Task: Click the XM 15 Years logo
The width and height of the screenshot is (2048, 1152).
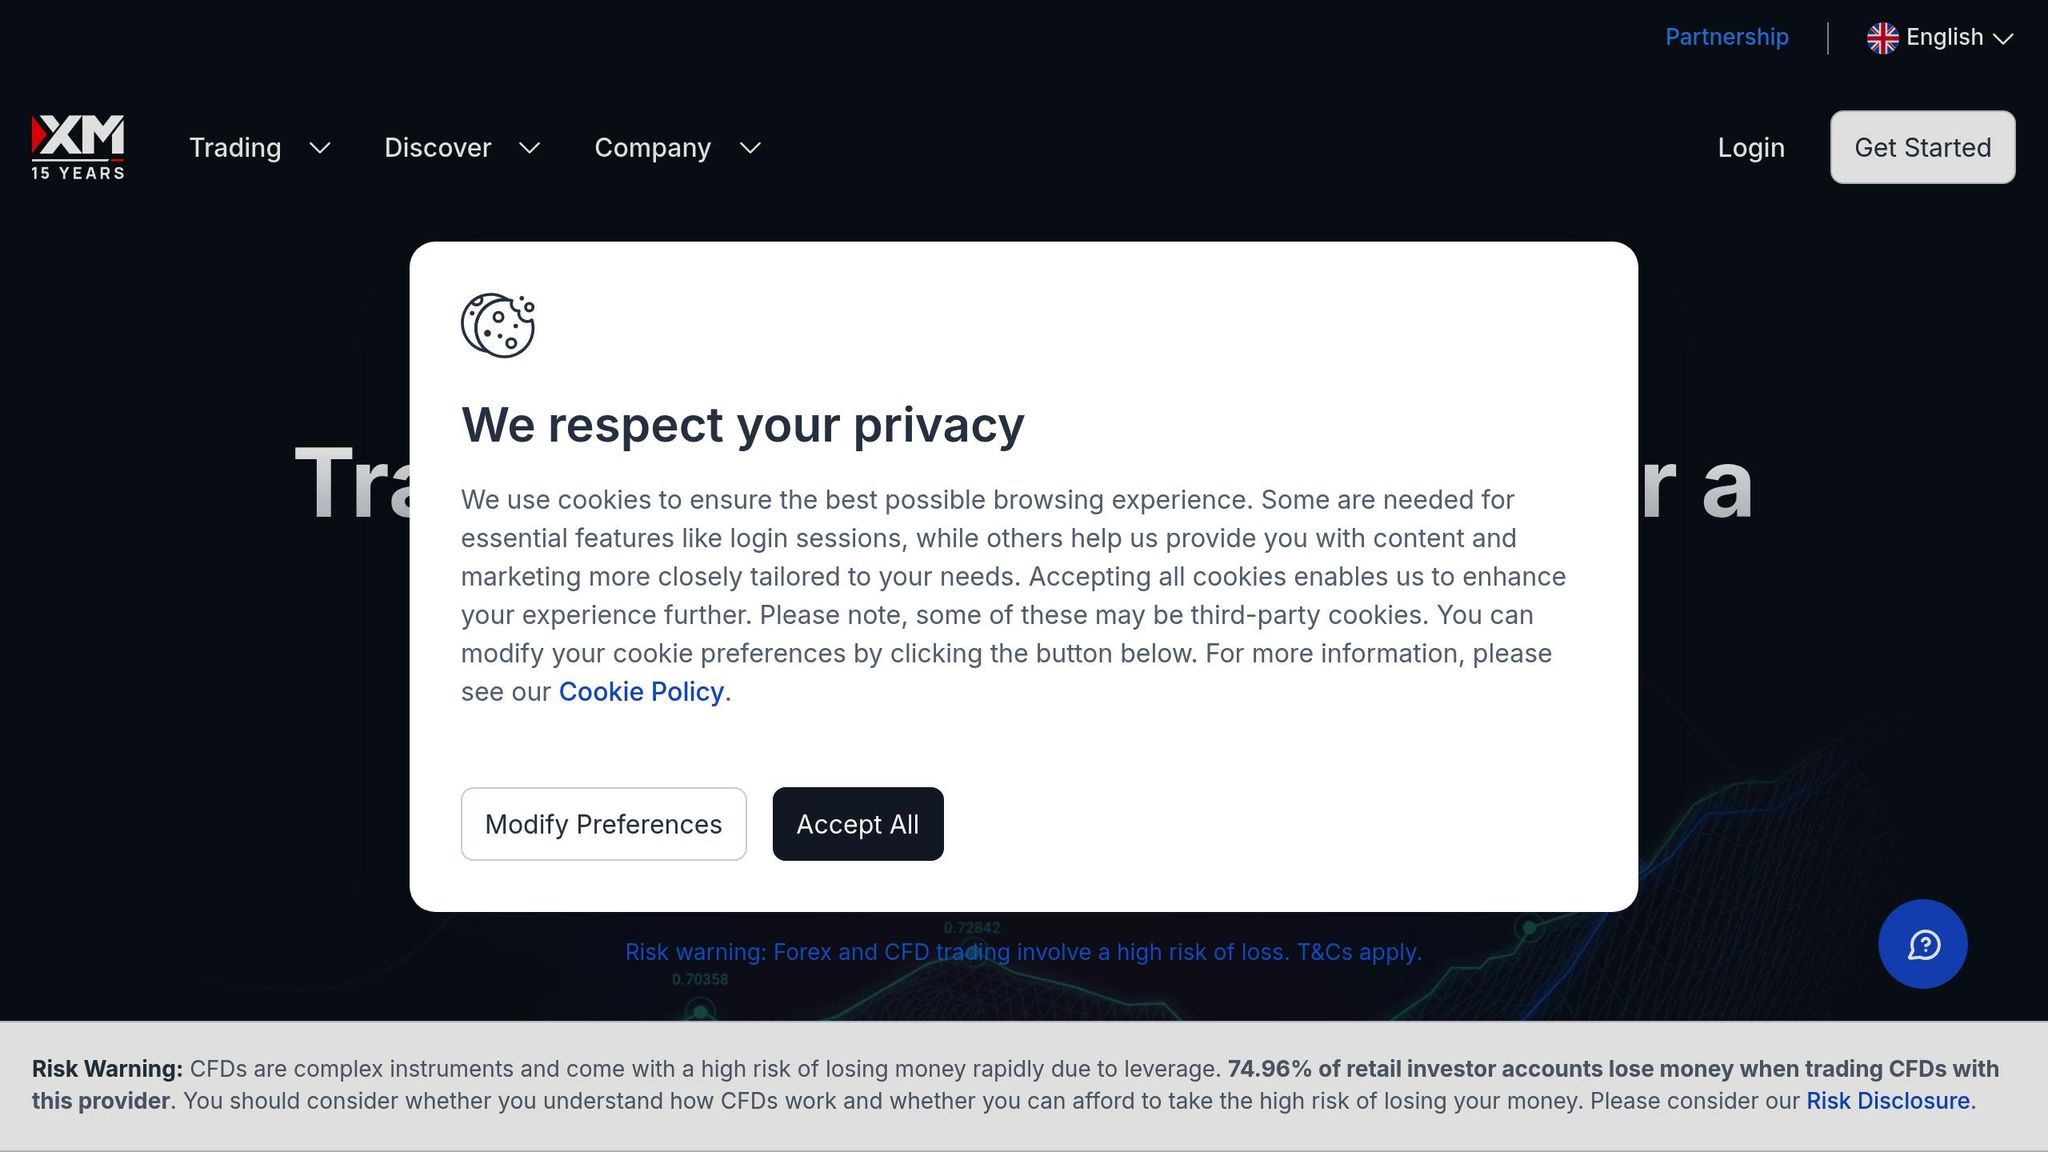Action: (78, 147)
